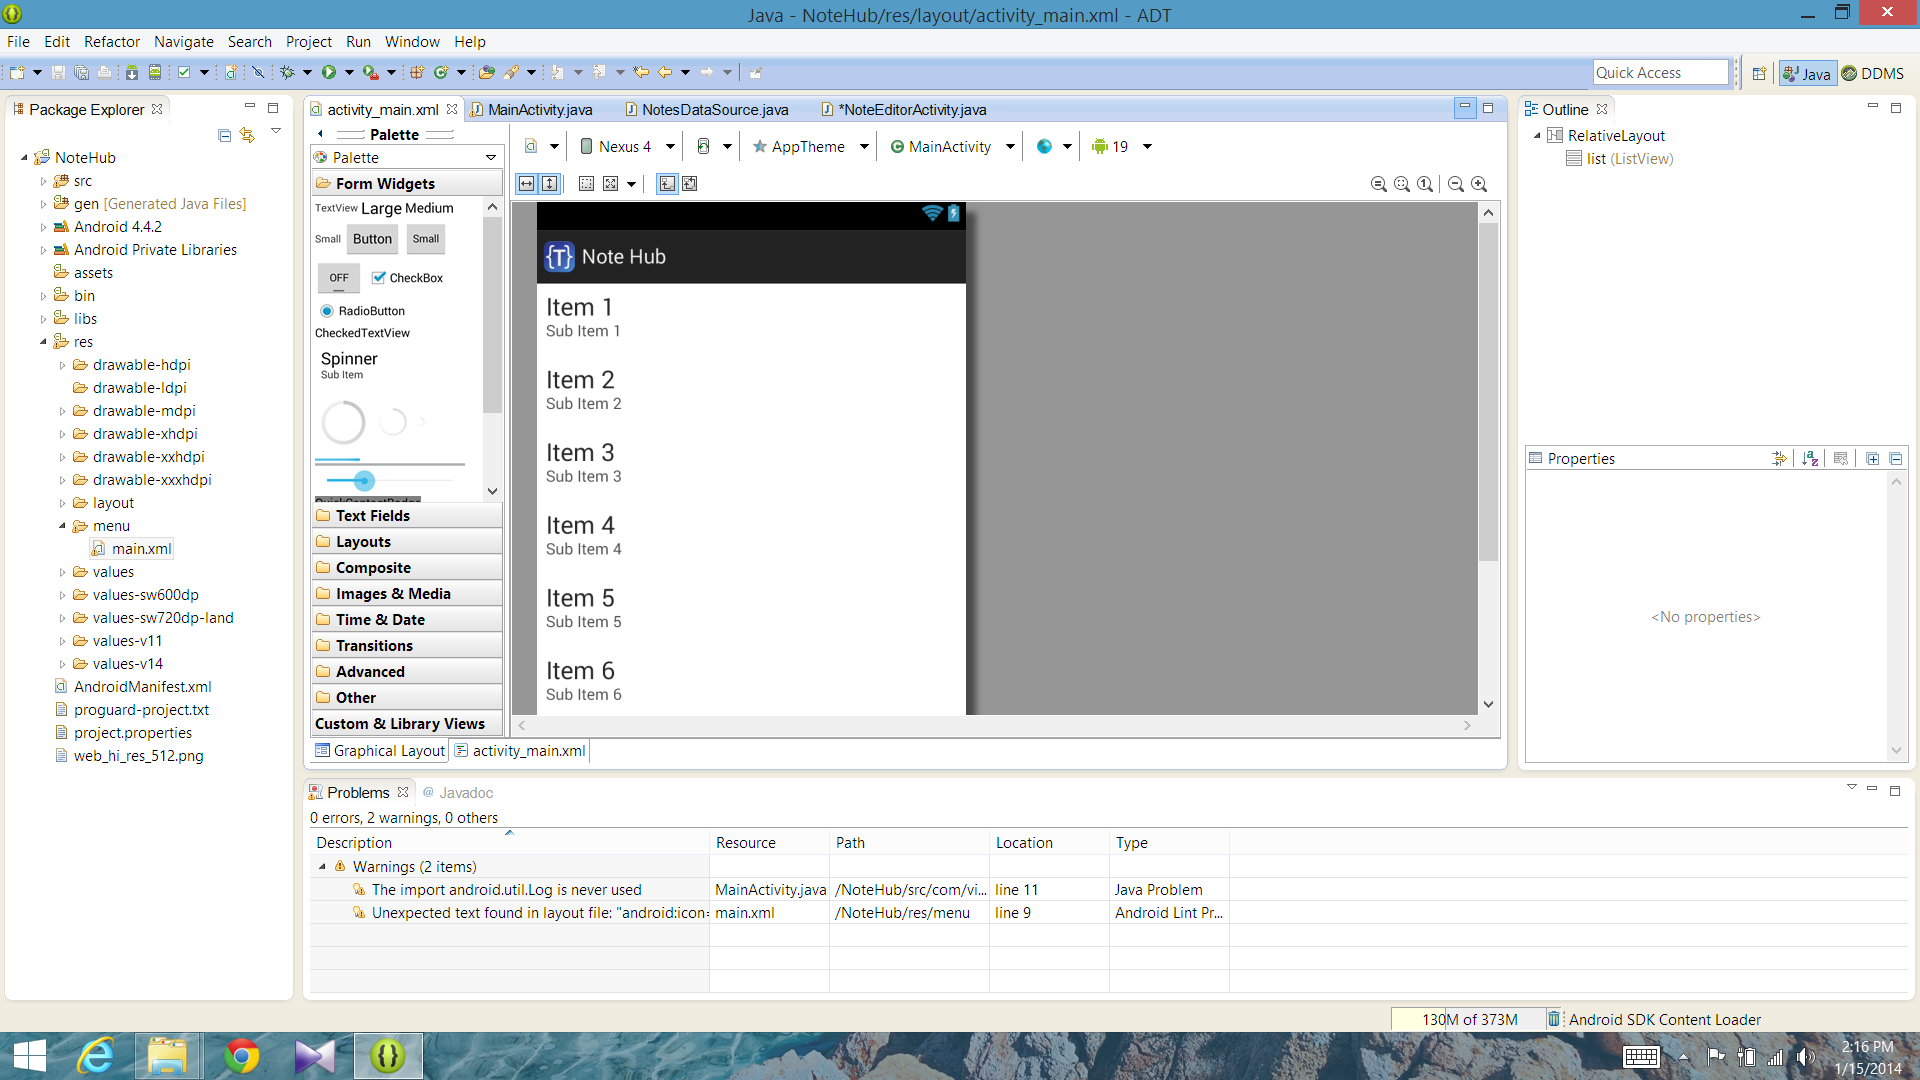Image resolution: width=1920 pixels, height=1080 pixels.
Task: Toggle Link with Editor icon
Action: [247, 135]
